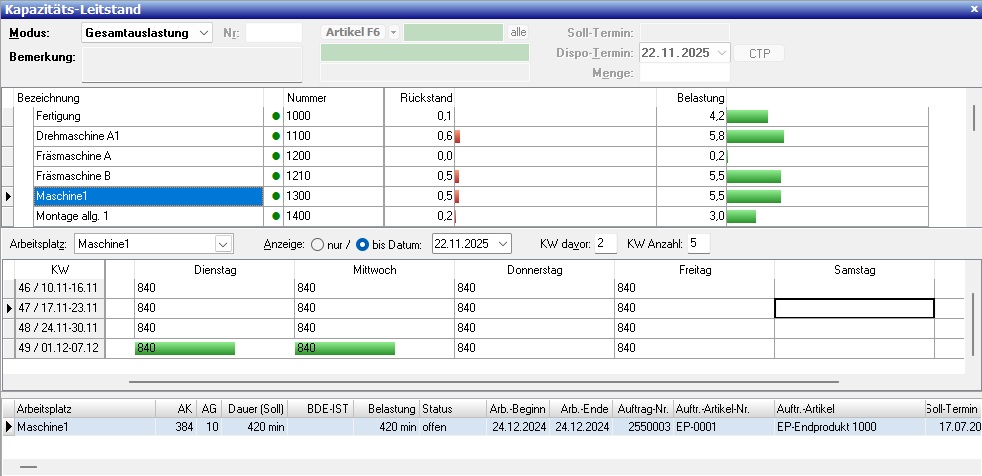Select the 'nur' radio button
The width and height of the screenshot is (982, 476).
click(x=318, y=244)
